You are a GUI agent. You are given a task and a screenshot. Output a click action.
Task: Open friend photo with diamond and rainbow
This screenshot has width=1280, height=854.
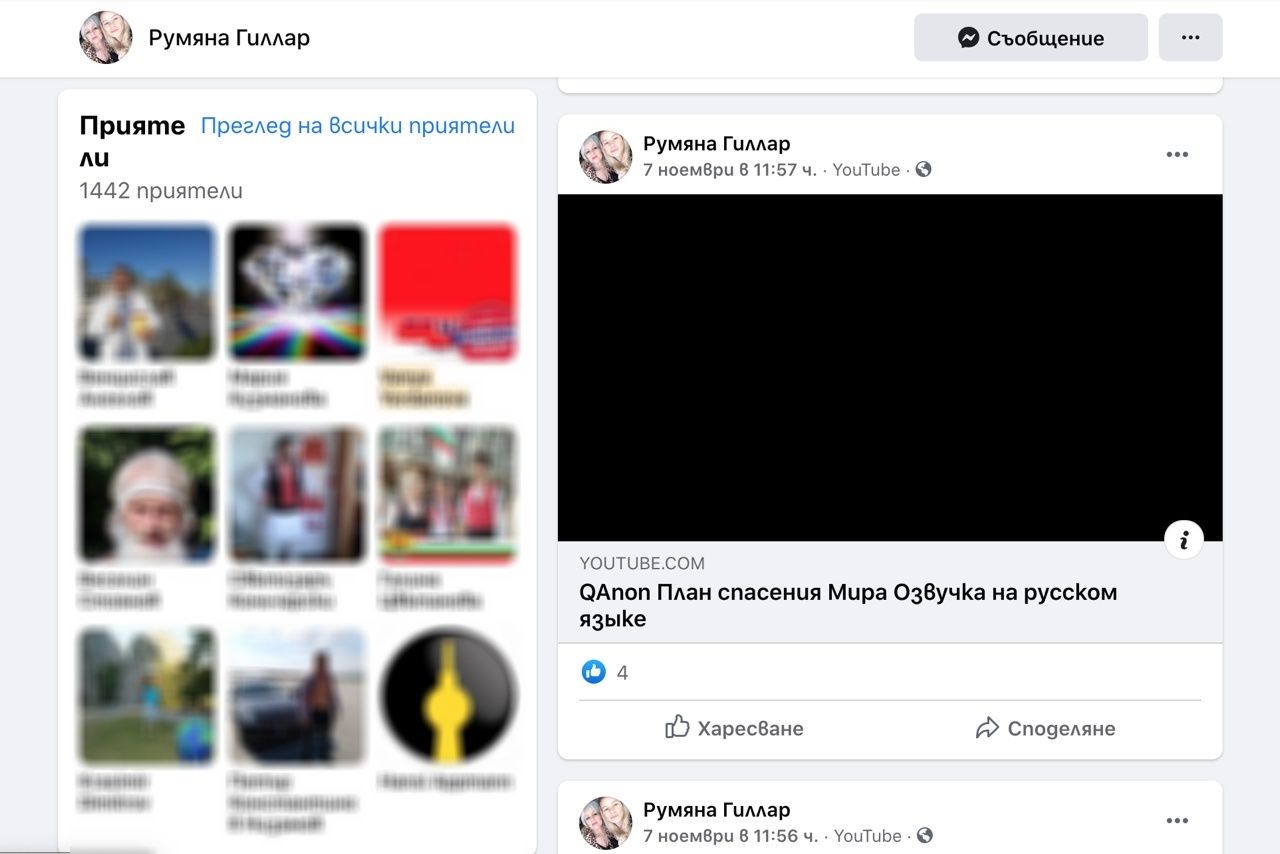(297, 292)
